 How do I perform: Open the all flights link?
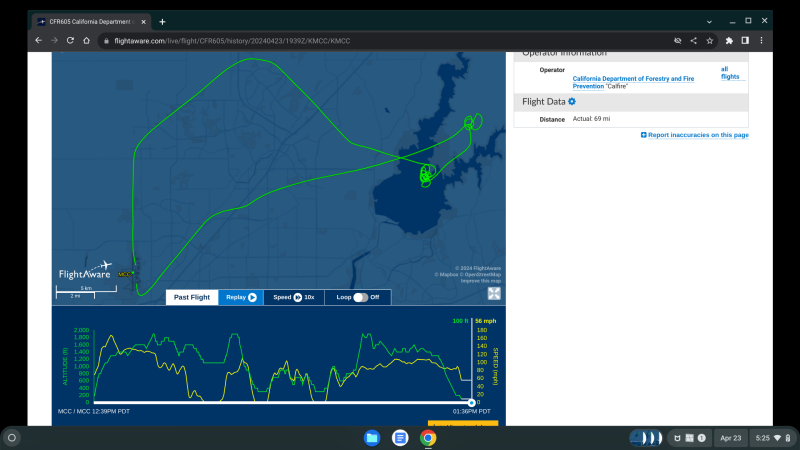tap(732, 73)
